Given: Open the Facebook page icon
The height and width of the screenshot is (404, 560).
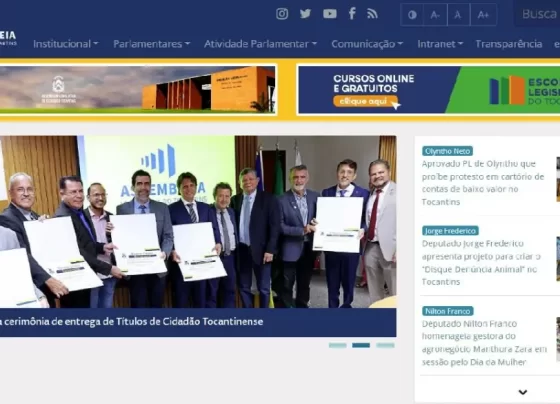Looking at the screenshot, I should pyautogui.click(x=352, y=14).
